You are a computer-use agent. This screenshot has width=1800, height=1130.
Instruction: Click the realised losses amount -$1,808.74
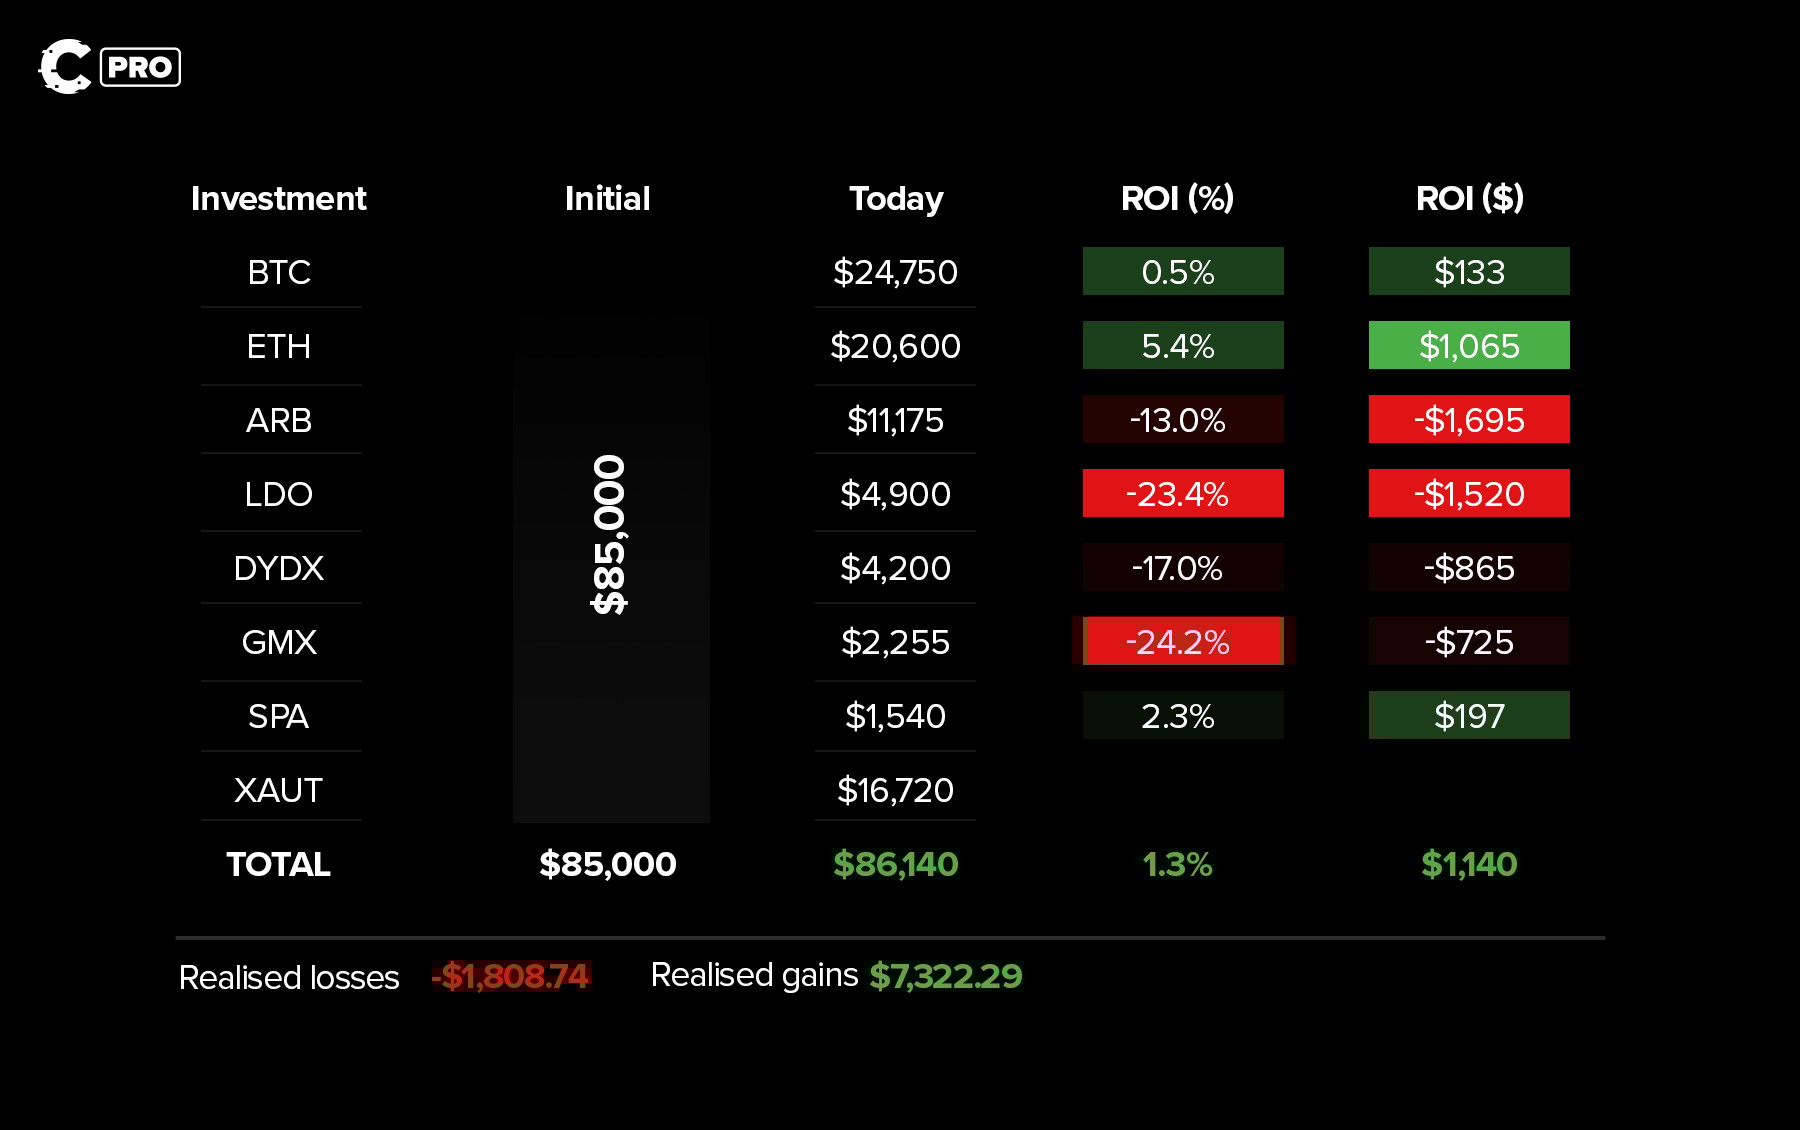(511, 976)
